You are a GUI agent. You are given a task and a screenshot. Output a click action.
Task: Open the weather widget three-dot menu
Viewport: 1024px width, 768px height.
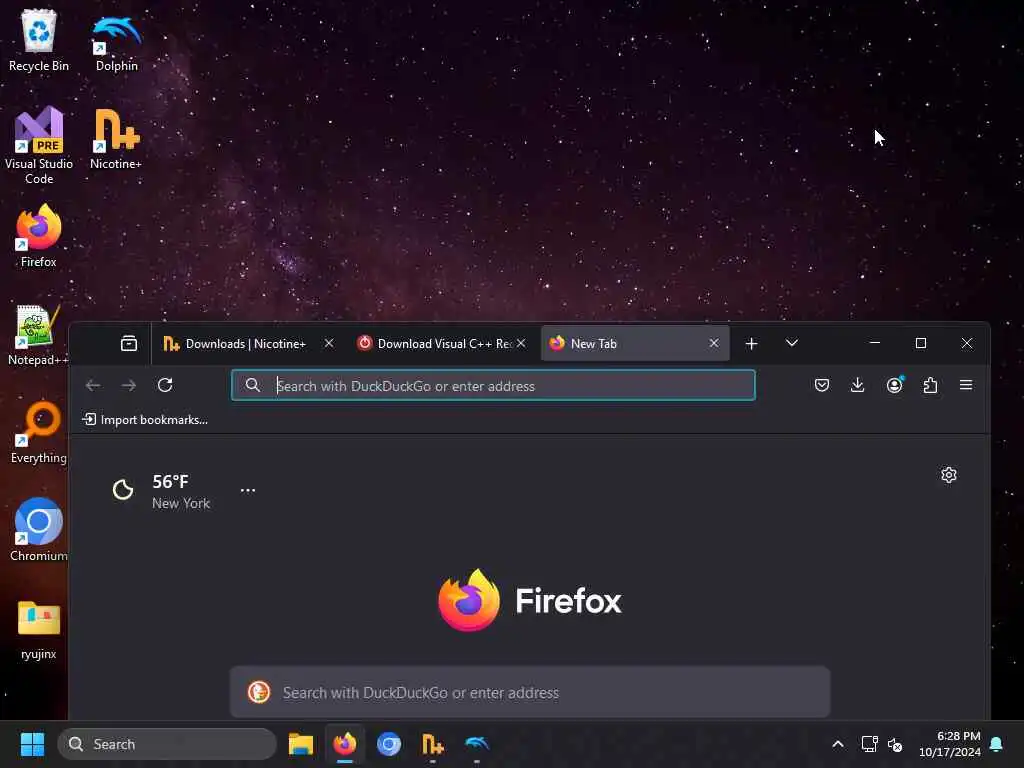click(x=248, y=490)
